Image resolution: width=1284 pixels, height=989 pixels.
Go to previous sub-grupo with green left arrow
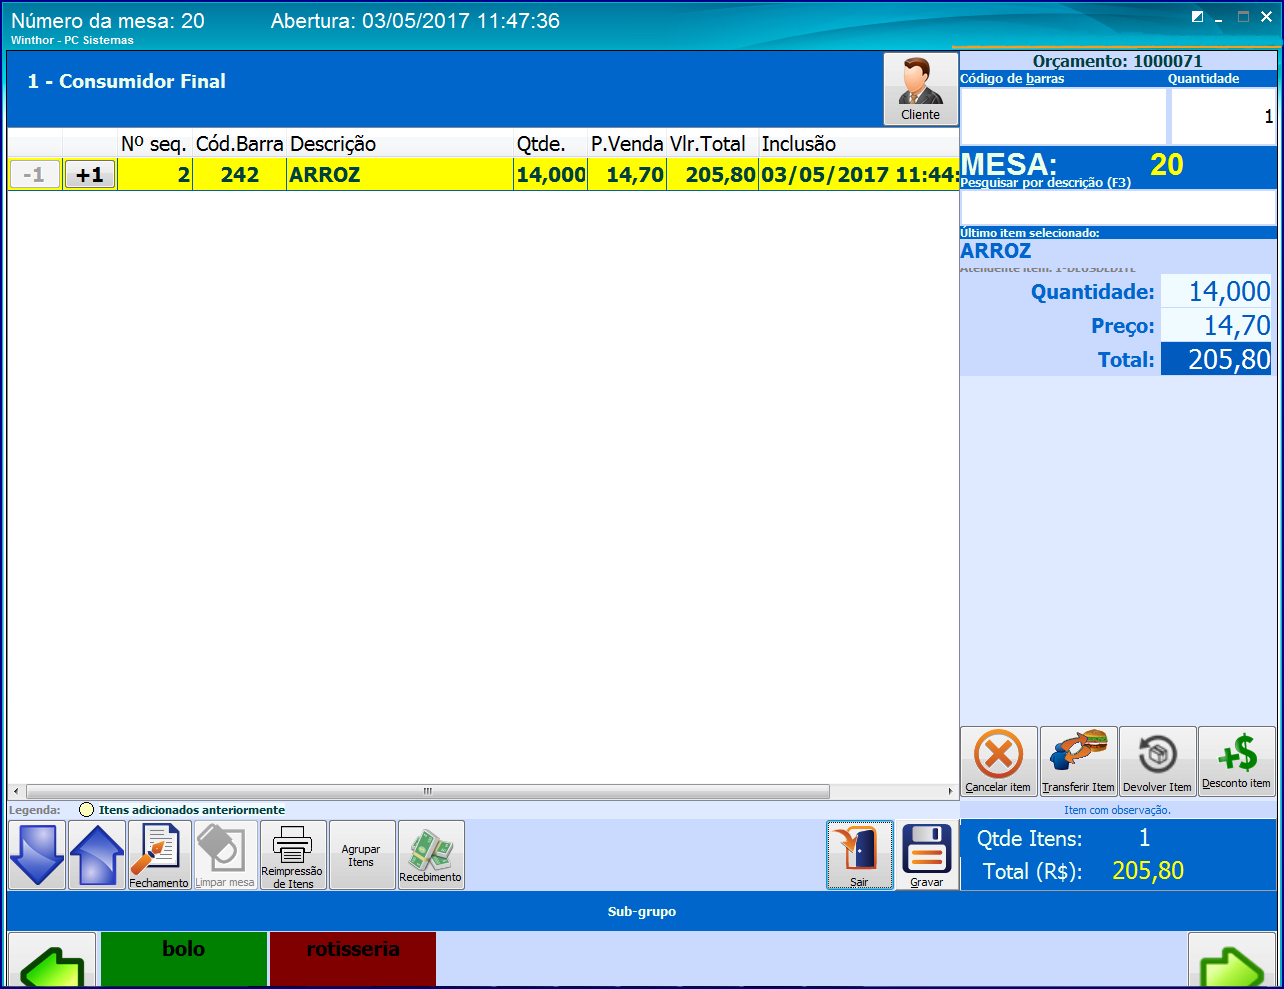point(52,960)
